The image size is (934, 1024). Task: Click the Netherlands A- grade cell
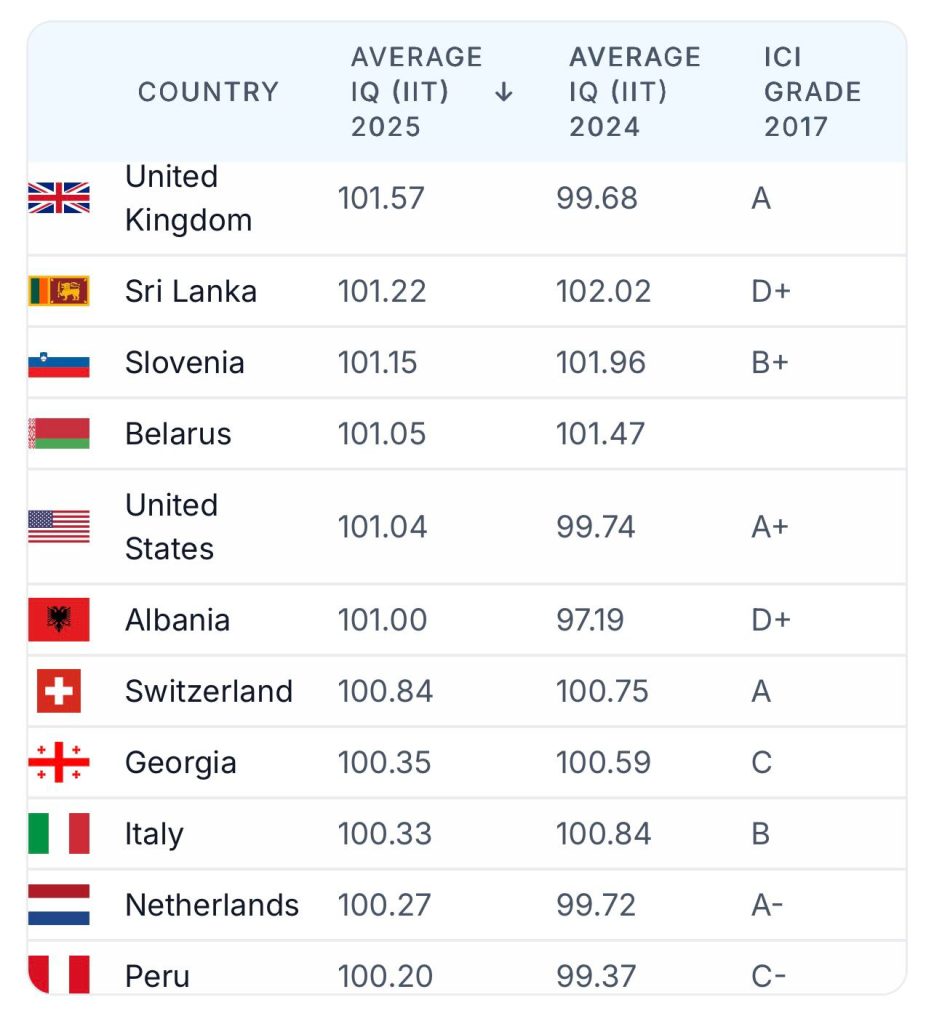click(x=767, y=905)
